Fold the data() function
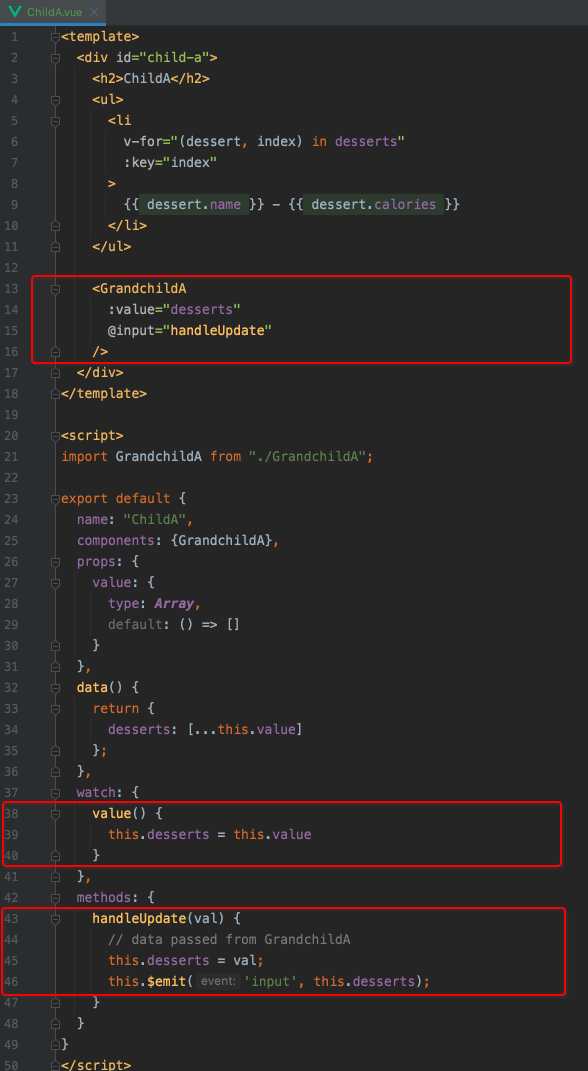Screen dimensions: 588x1071 coord(56,688)
